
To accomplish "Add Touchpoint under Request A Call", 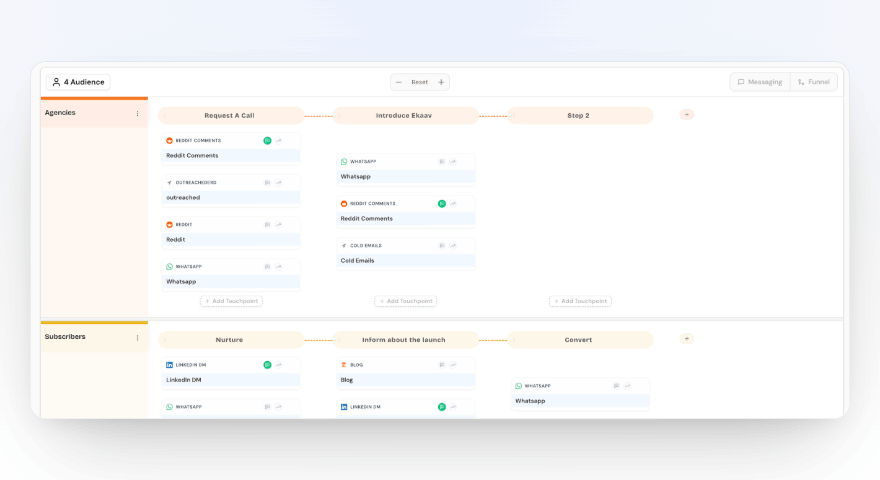I will [231, 301].
